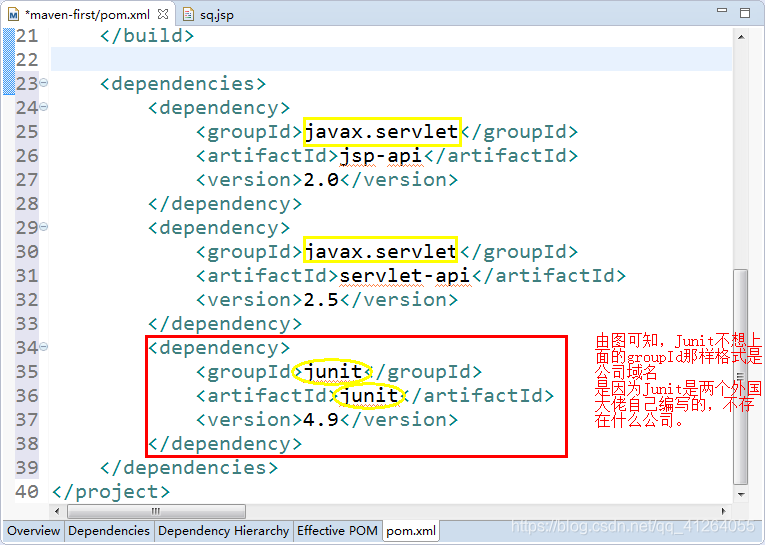Screen dimensions: 765x545
Task: Click version value 4.9 on line 37
Action: (x=321, y=420)
